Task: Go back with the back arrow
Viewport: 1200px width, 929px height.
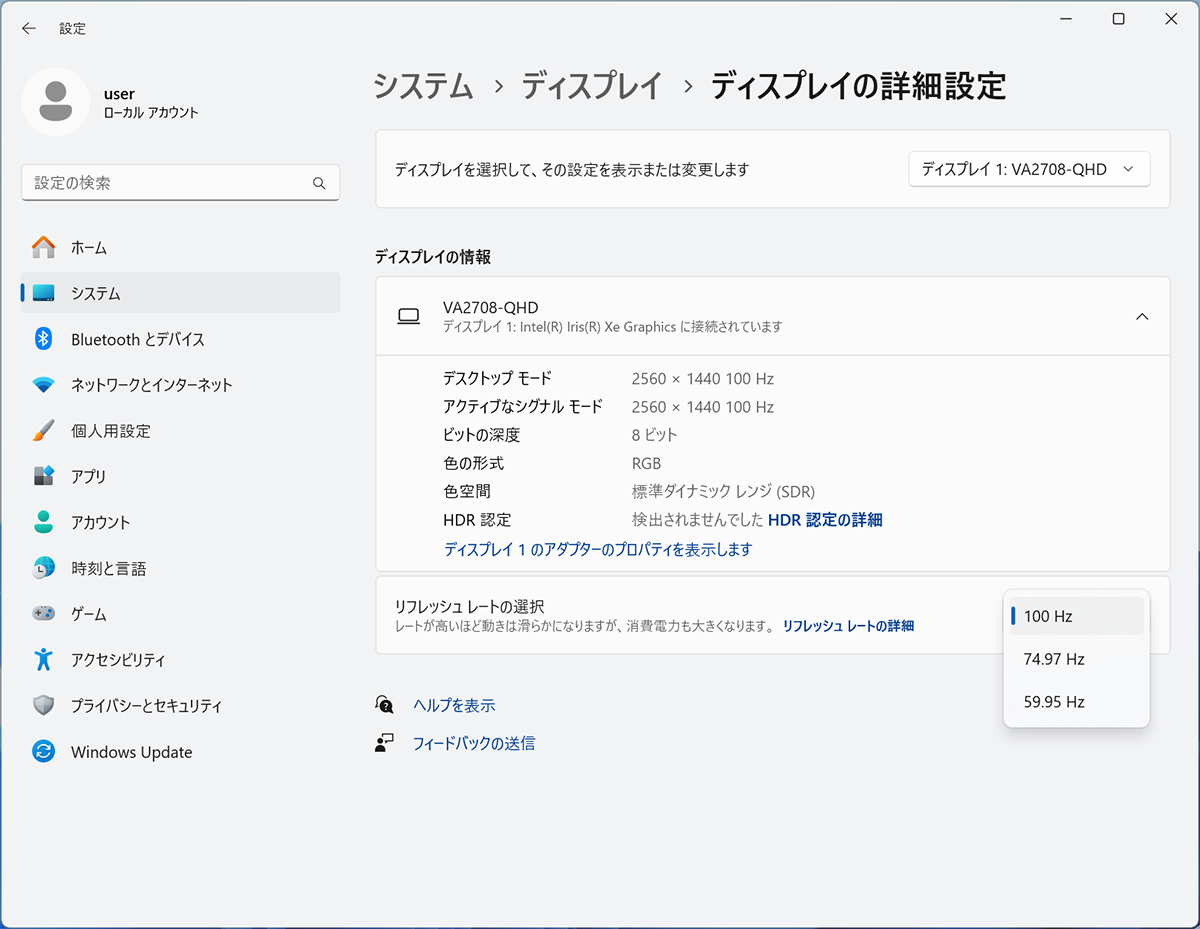Action: [29, 29]
